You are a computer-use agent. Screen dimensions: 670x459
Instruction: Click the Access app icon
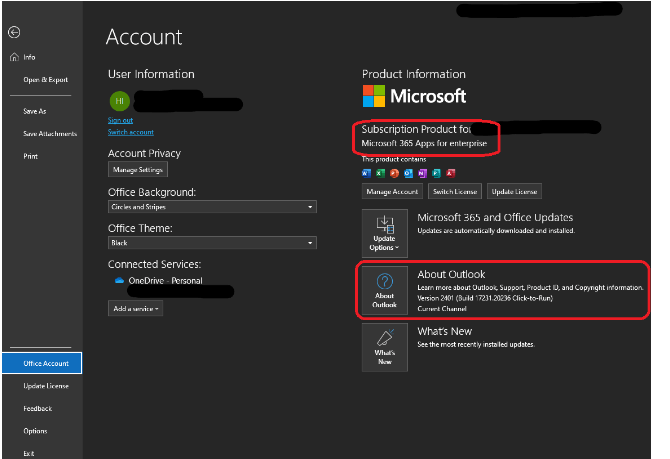tap(450, 173)
